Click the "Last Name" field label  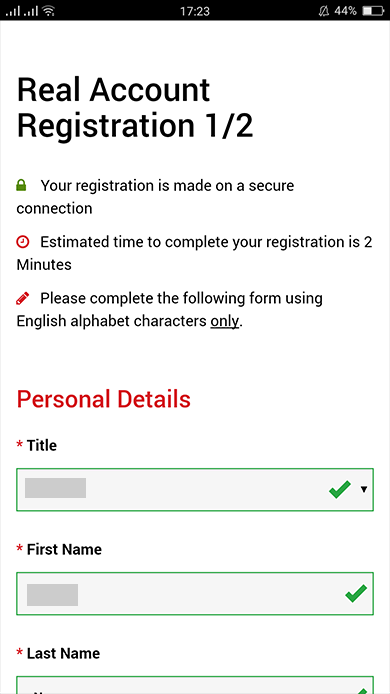[x=63, y=653]
